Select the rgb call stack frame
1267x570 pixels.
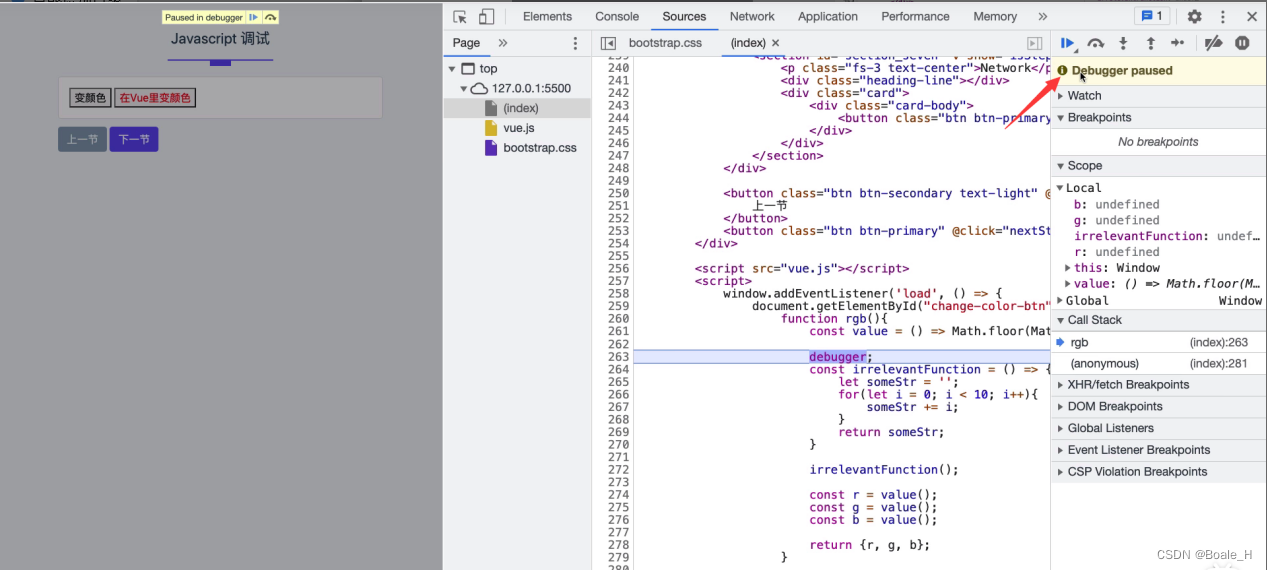(x=1158, y=342)
